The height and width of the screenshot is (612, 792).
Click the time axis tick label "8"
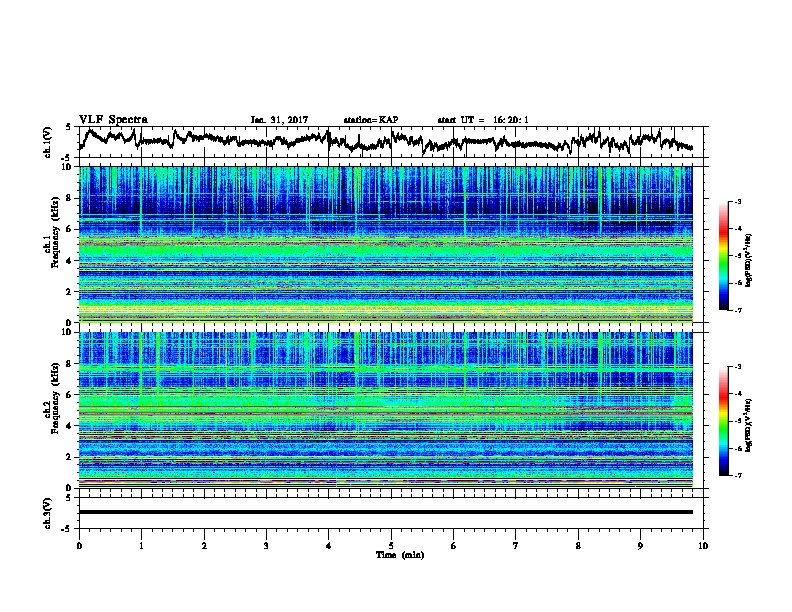578,546
